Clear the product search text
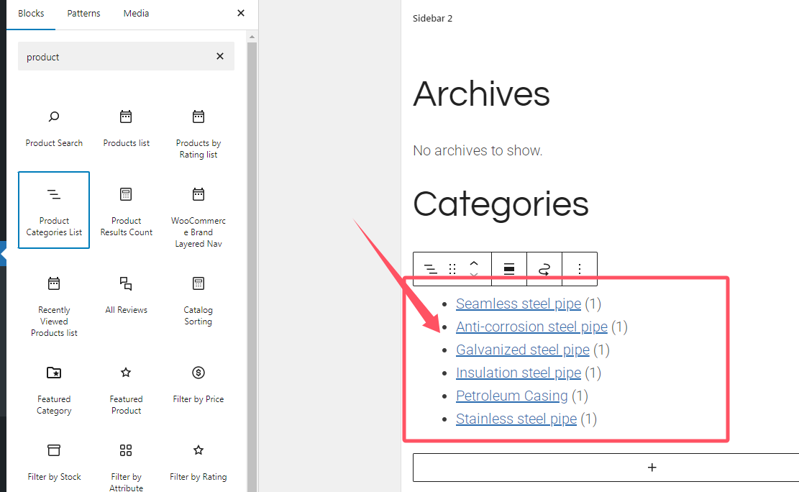Viewport: 799px width, 492px height. [220, 56]
